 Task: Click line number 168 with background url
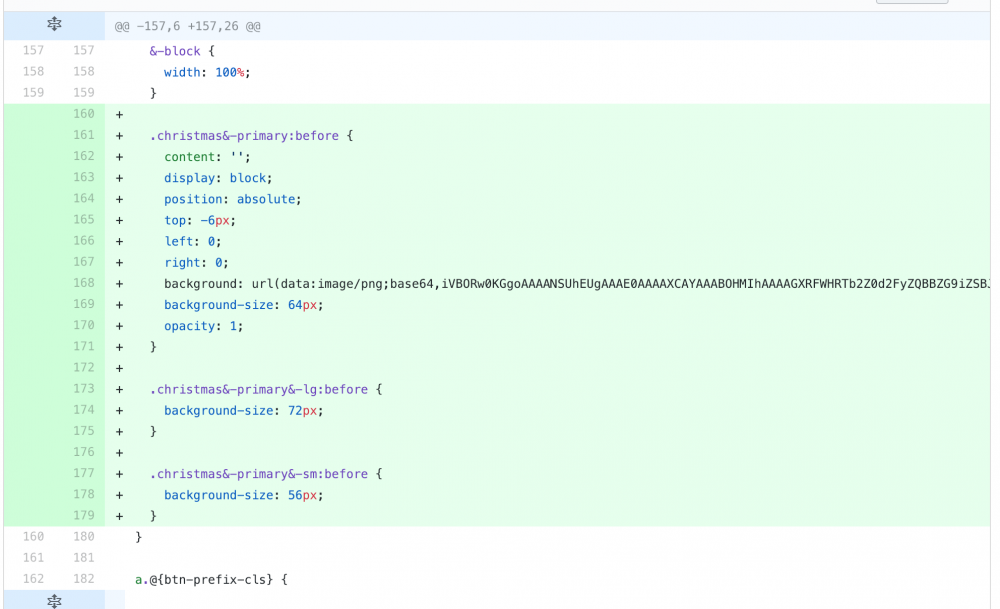coord(83,284)
